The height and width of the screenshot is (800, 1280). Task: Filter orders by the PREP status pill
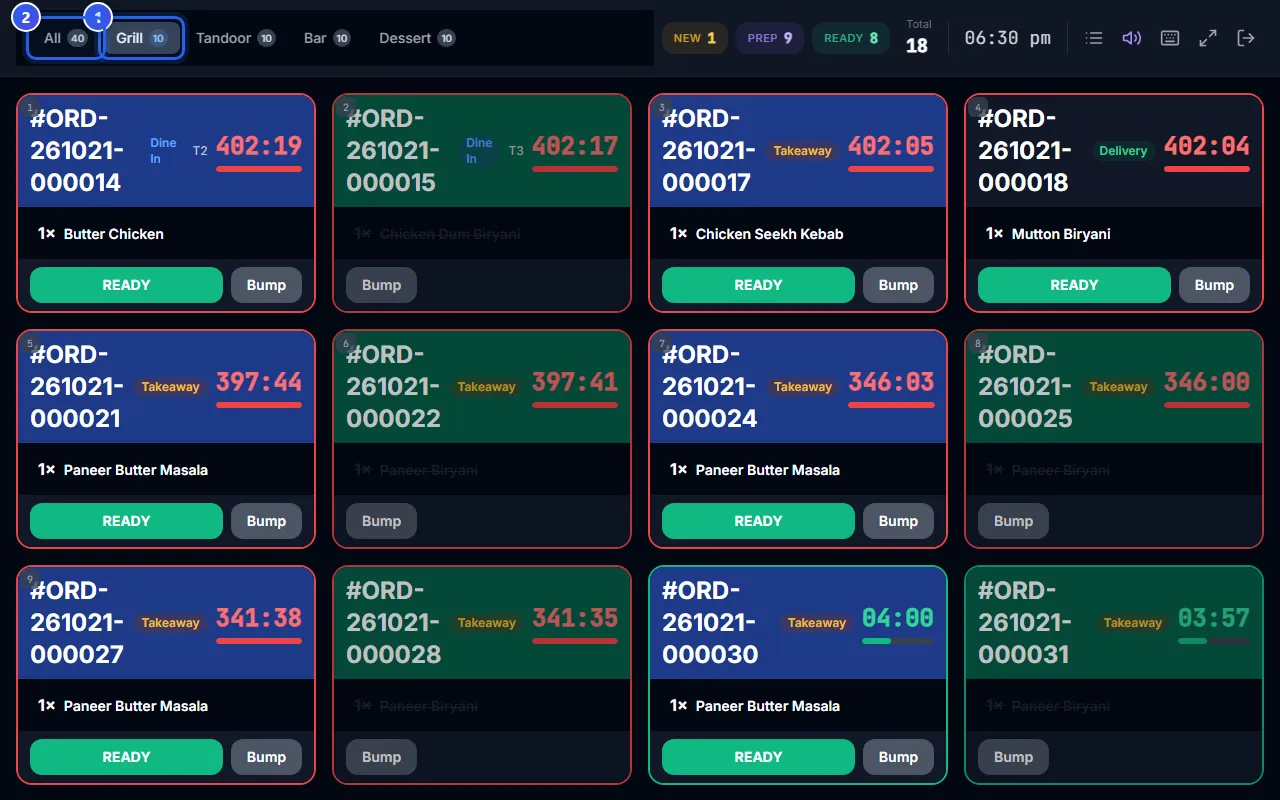[770, 38]
